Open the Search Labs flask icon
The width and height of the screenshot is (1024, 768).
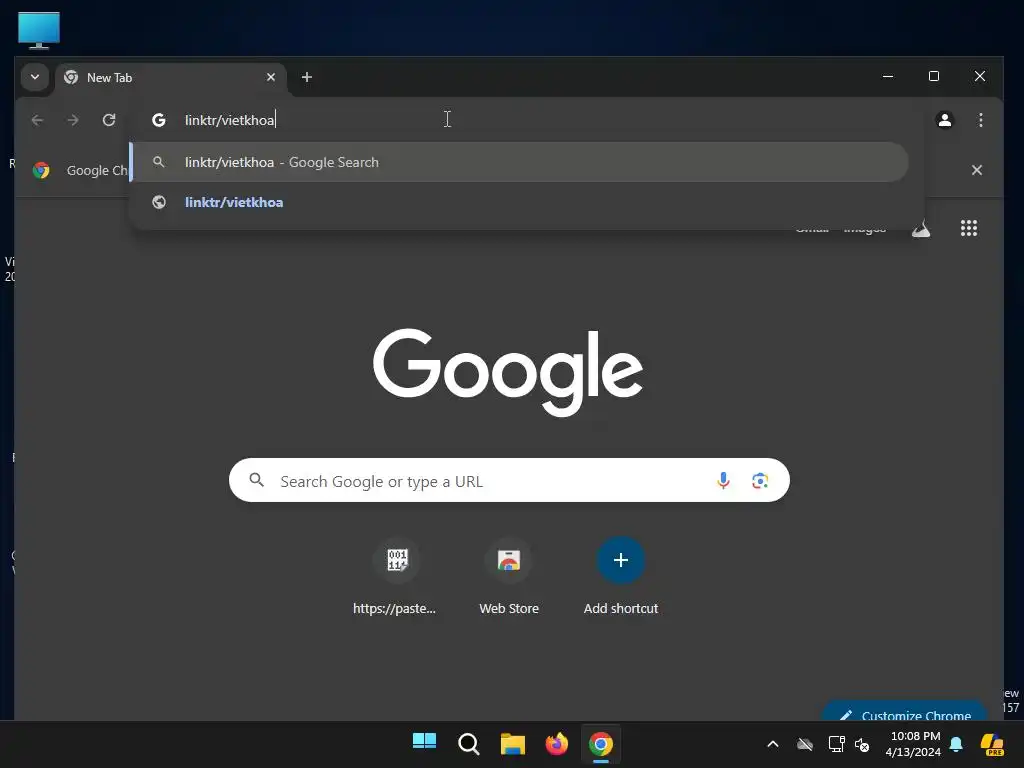pos(921,228)
